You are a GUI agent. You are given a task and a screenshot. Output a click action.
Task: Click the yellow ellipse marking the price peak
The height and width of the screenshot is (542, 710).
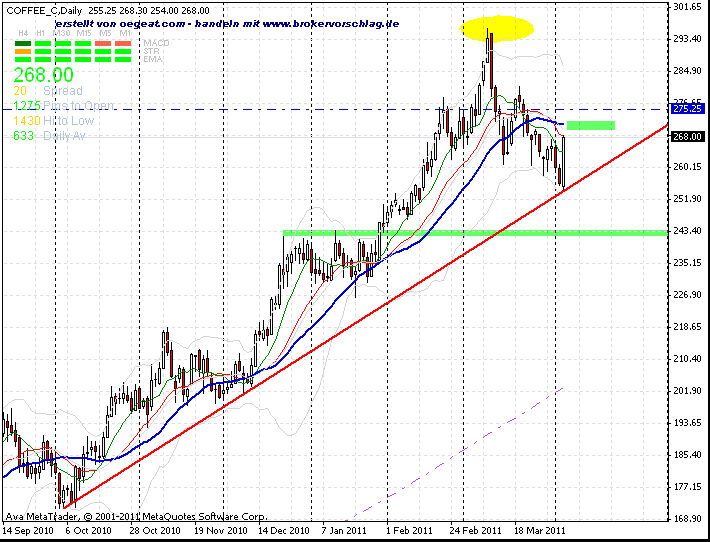(x=497, y=29)
